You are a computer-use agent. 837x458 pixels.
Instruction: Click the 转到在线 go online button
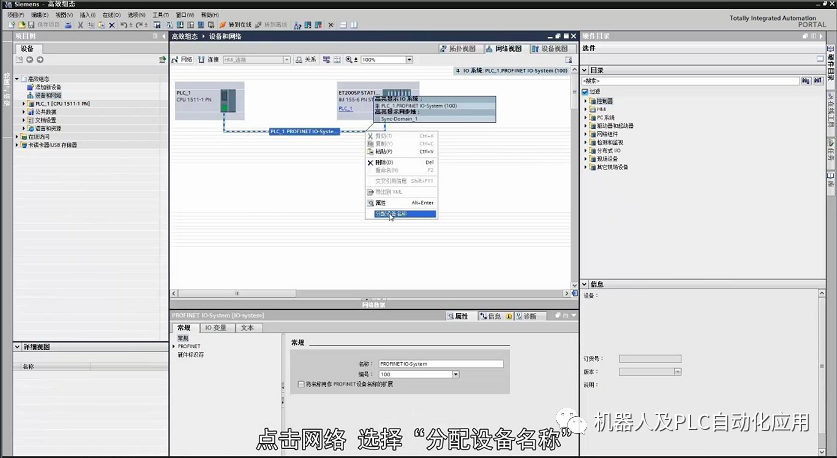click(235, 25)
